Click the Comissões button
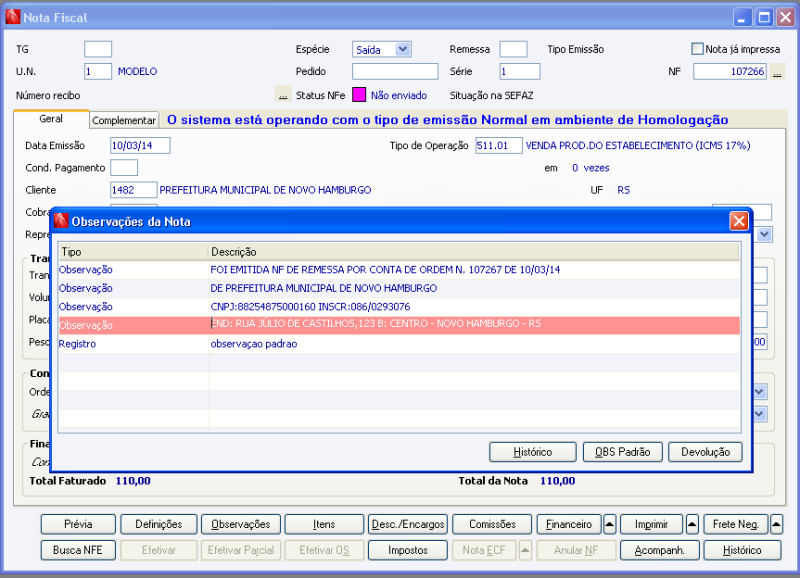The height and width of the screenshot is (578, 800). pyautogui.click(x=492, y=524)
